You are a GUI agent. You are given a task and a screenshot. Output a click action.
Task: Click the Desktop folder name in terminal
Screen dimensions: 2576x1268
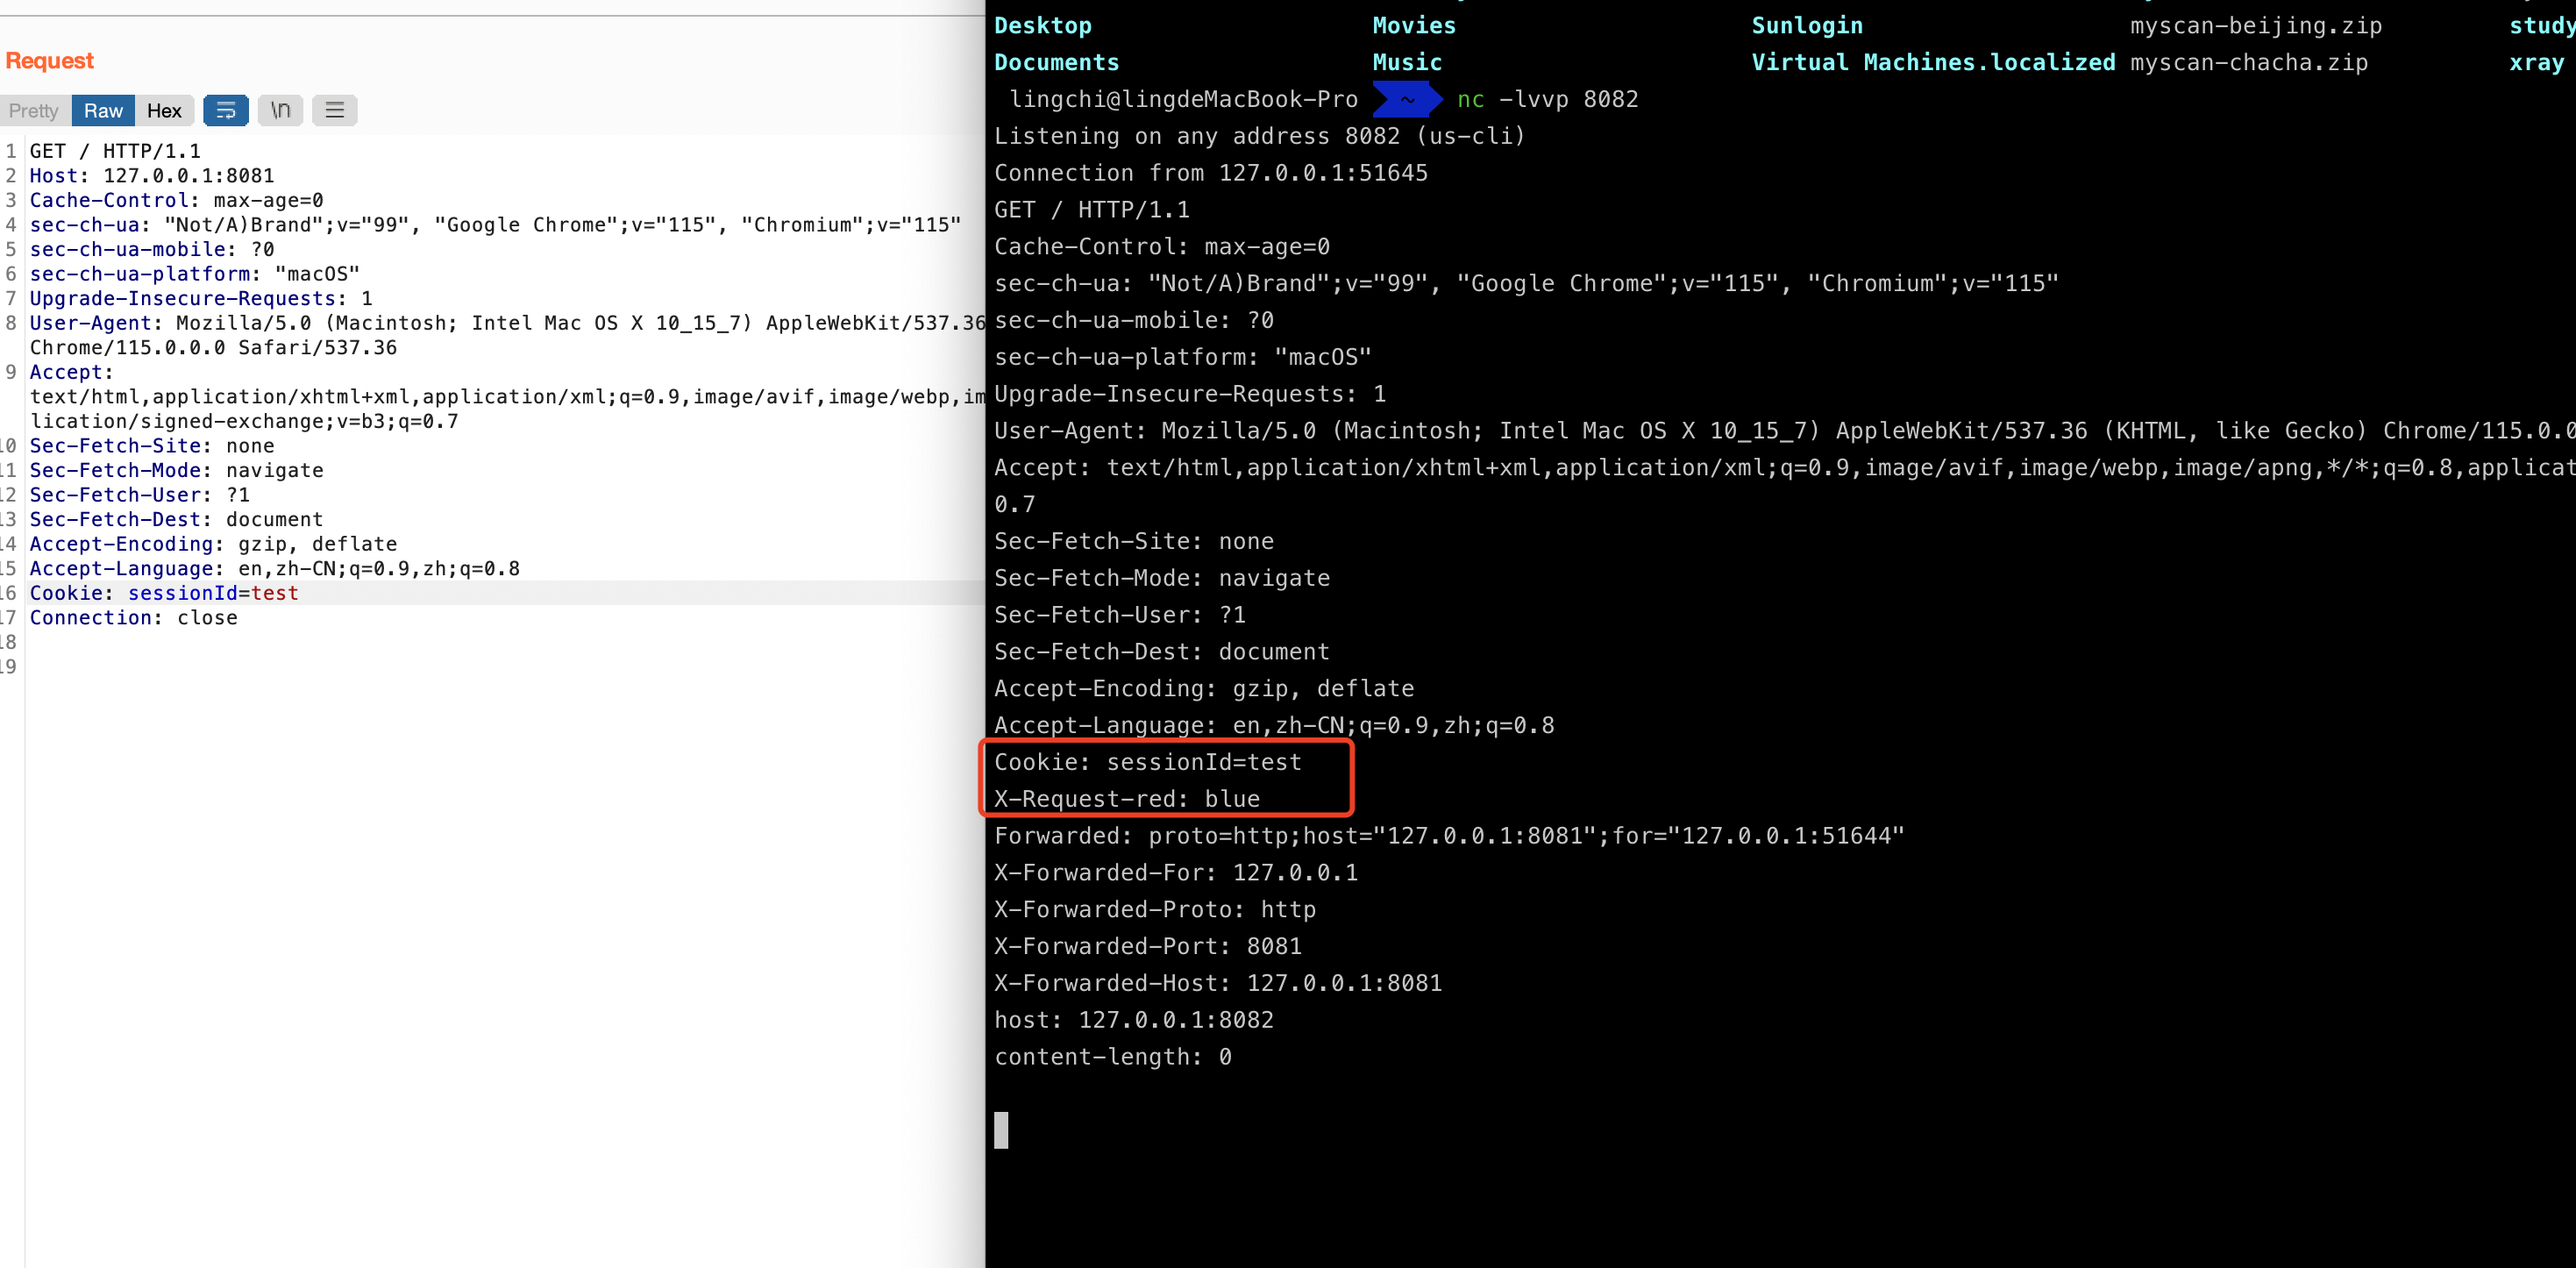pos(1042,25)
